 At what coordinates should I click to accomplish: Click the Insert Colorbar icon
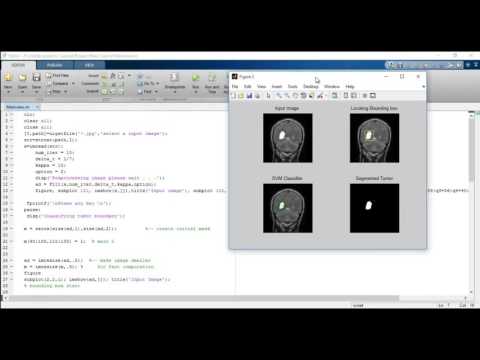point(346,96)
